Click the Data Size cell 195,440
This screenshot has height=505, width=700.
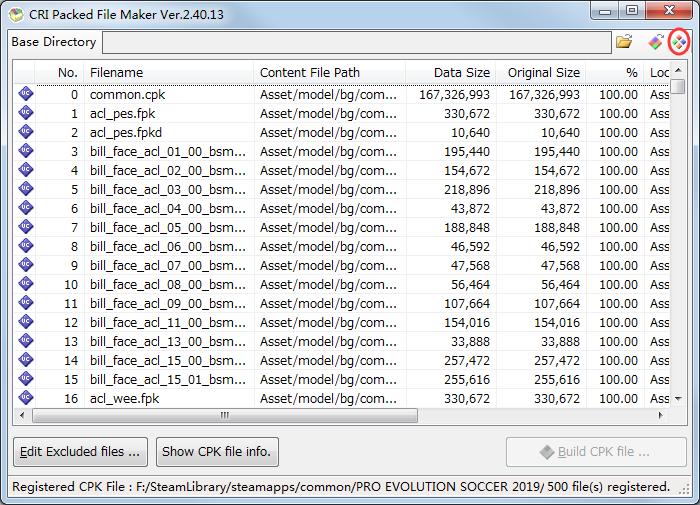click(x=467, y=152)
